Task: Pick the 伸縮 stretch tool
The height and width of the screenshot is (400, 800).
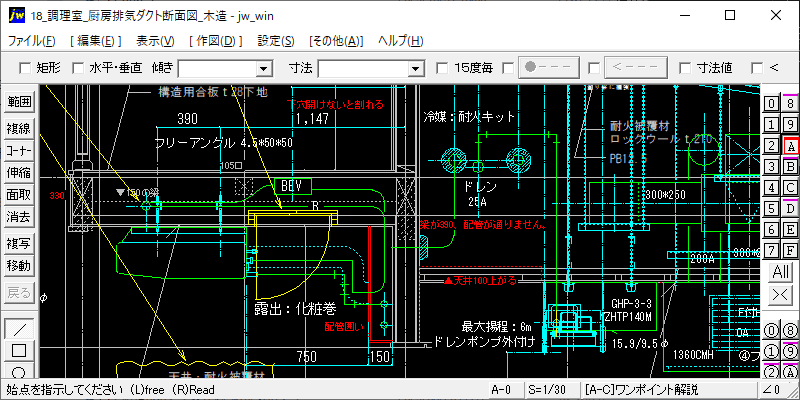Action: pos(19,173)
